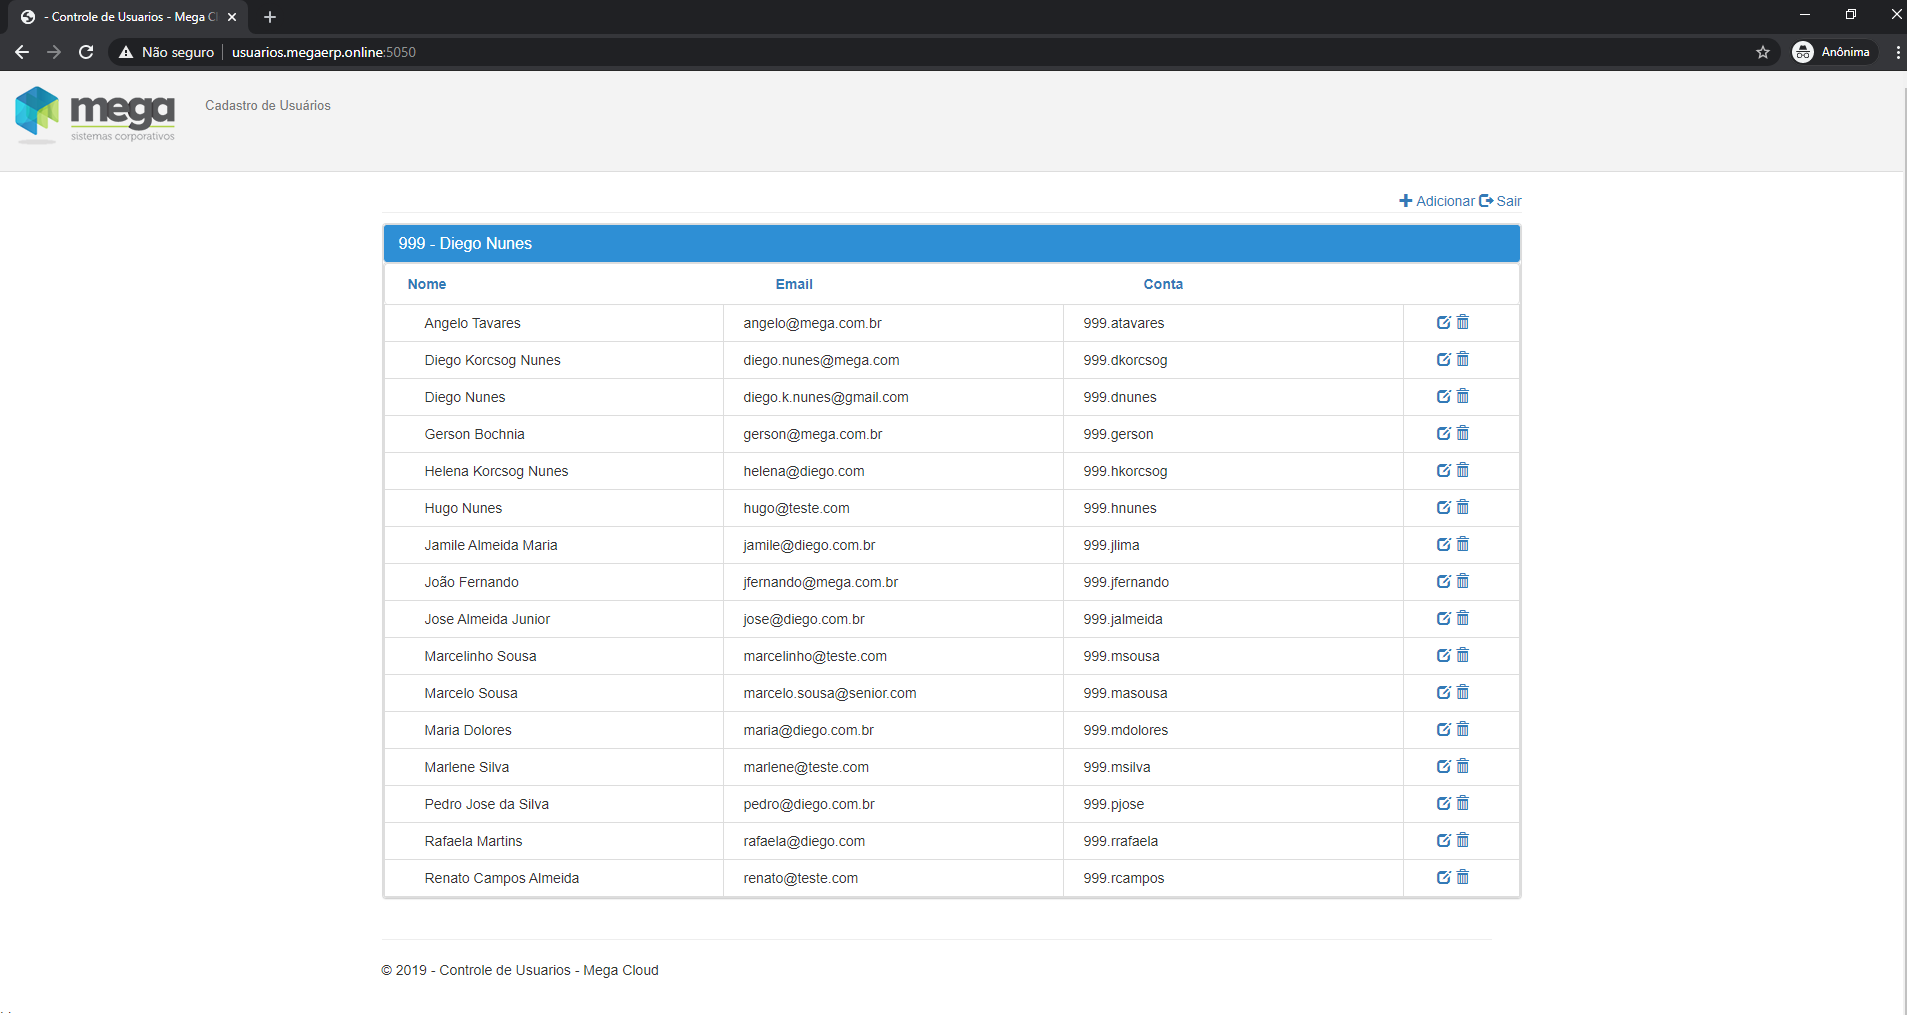Remove Marcelo Sousa using trash icon

(1463, 692)
